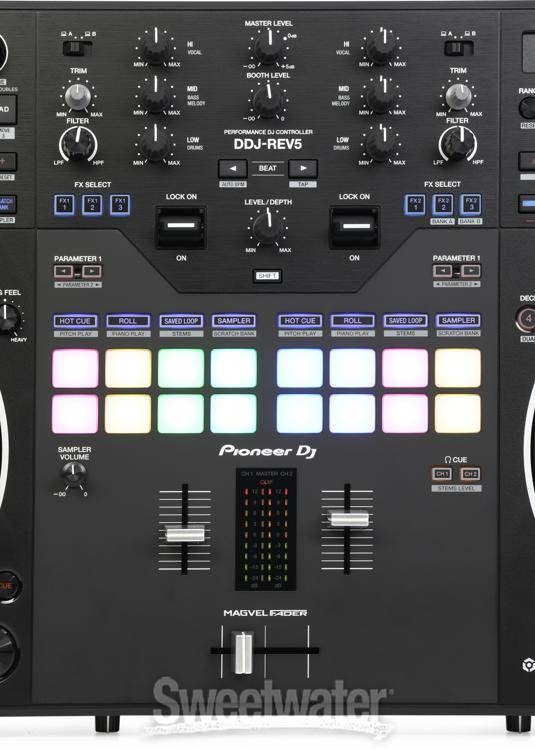Click the right channel MID EQ knob
This screenshot has width=535, height=750.
tap(381, 97)
